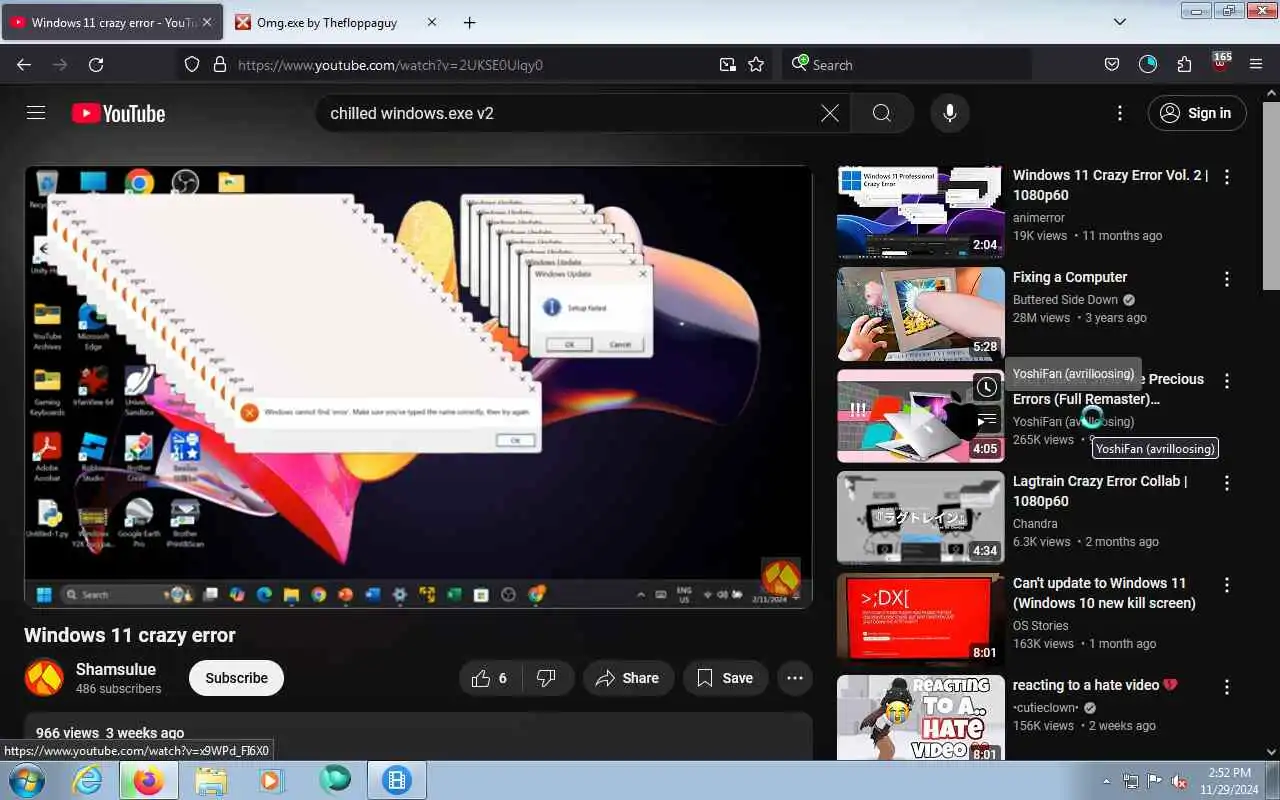Open the OS Stories channel name
Viewport: 1280px width, 800px height.
click(x=1041, y=626)
